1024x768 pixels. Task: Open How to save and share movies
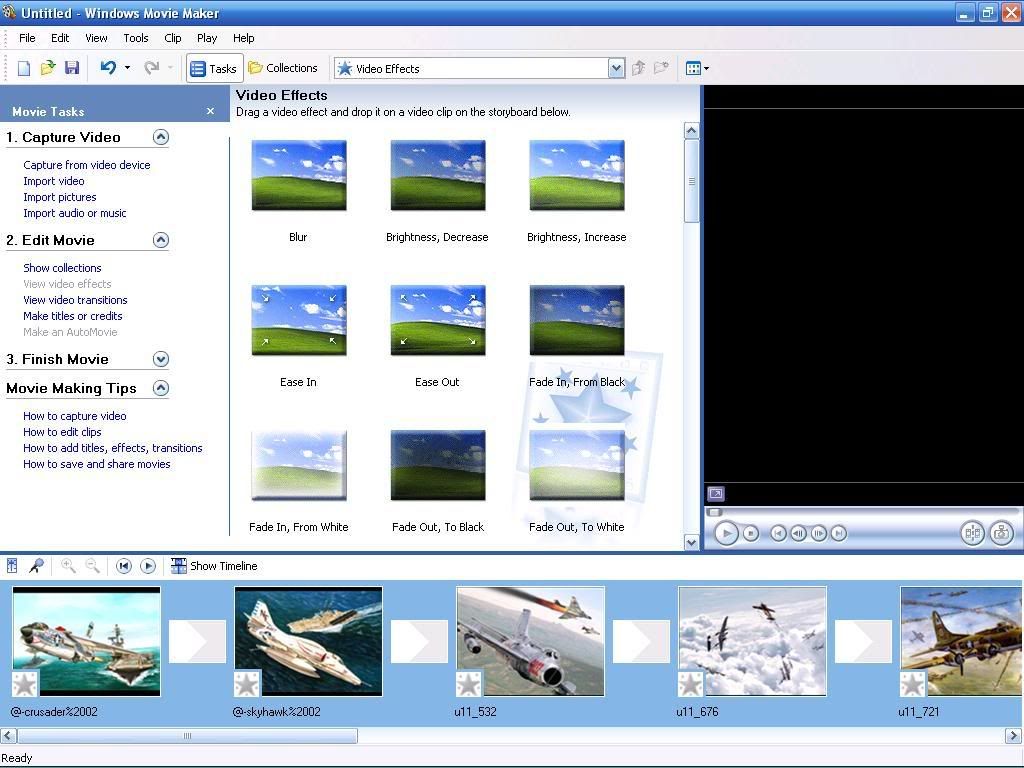tap(97, 464)
